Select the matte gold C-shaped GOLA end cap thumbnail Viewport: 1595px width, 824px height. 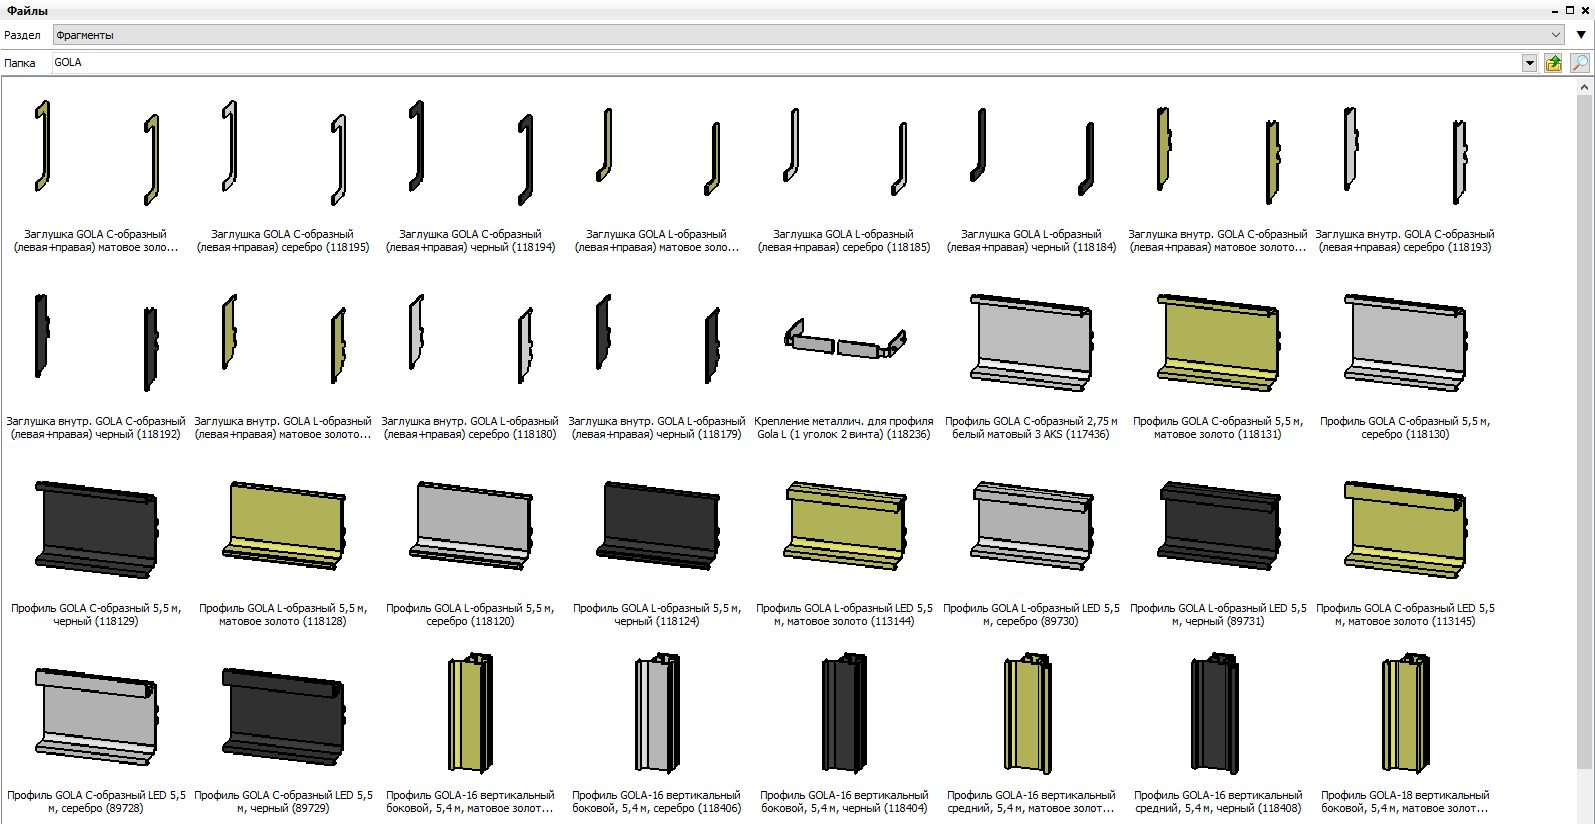tap(96, 153)
